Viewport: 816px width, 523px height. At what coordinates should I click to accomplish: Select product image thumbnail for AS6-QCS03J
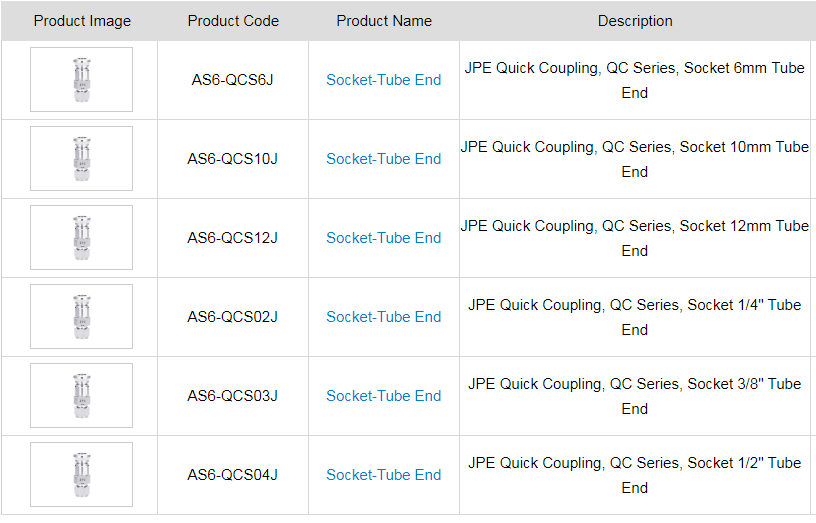tap(81, 396)
